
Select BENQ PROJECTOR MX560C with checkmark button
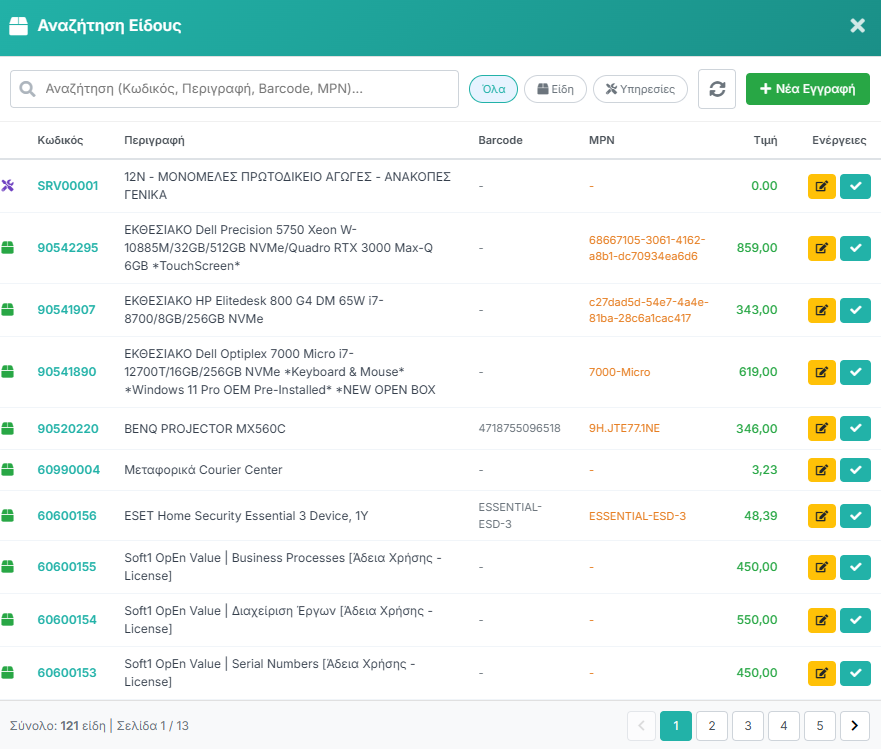pyautogui.click(x=855, y=429)
